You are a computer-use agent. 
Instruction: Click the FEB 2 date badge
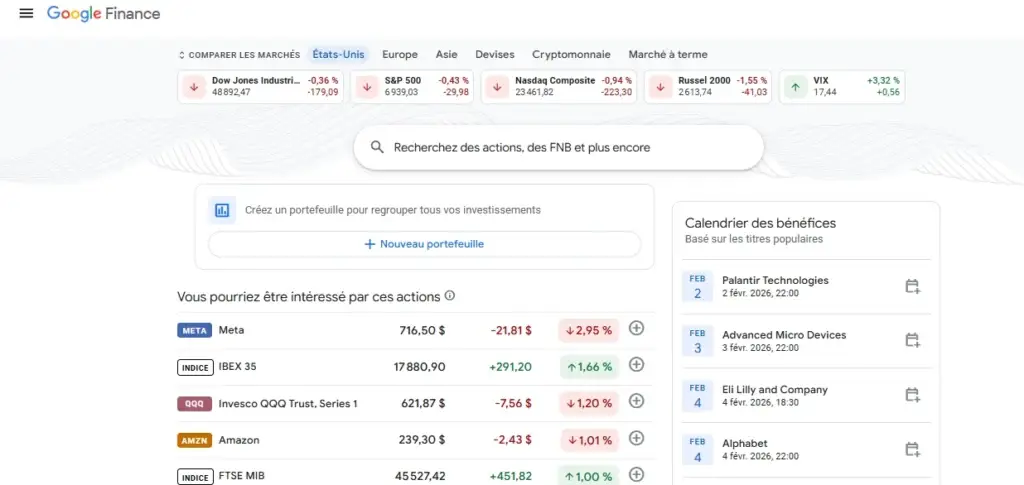point(697,287)
